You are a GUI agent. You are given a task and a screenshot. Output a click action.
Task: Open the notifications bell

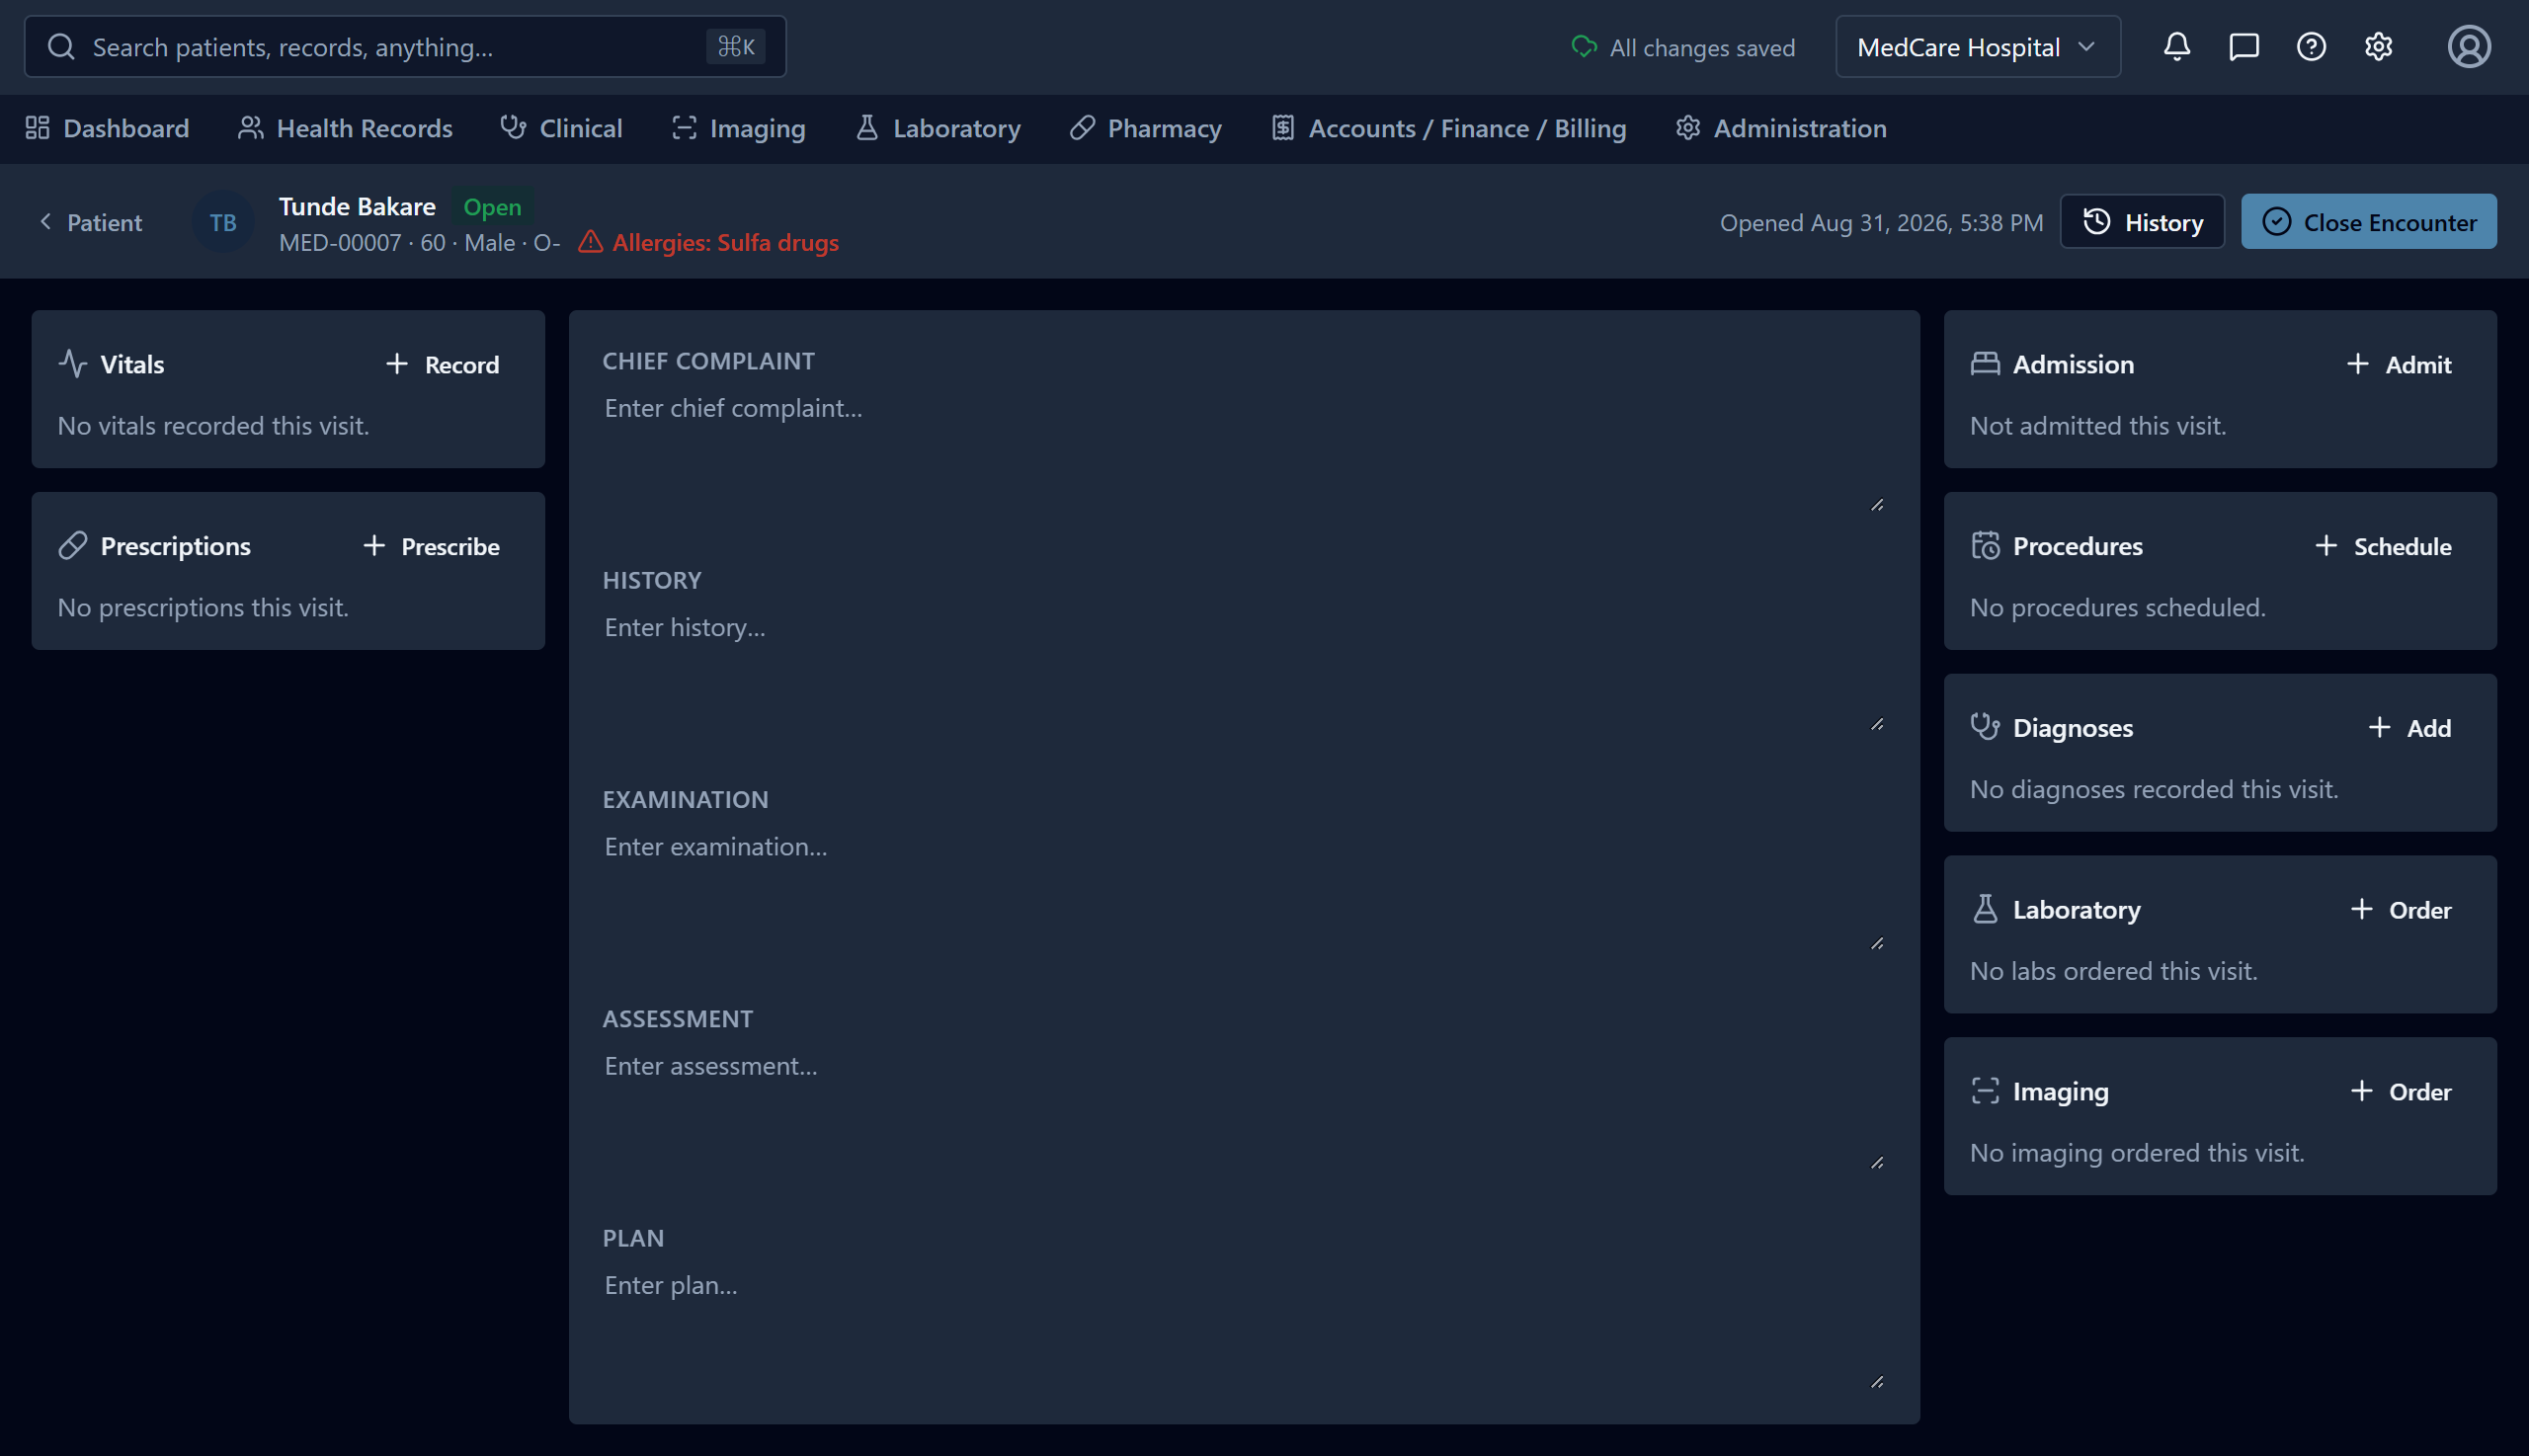tap(2176, 47)
